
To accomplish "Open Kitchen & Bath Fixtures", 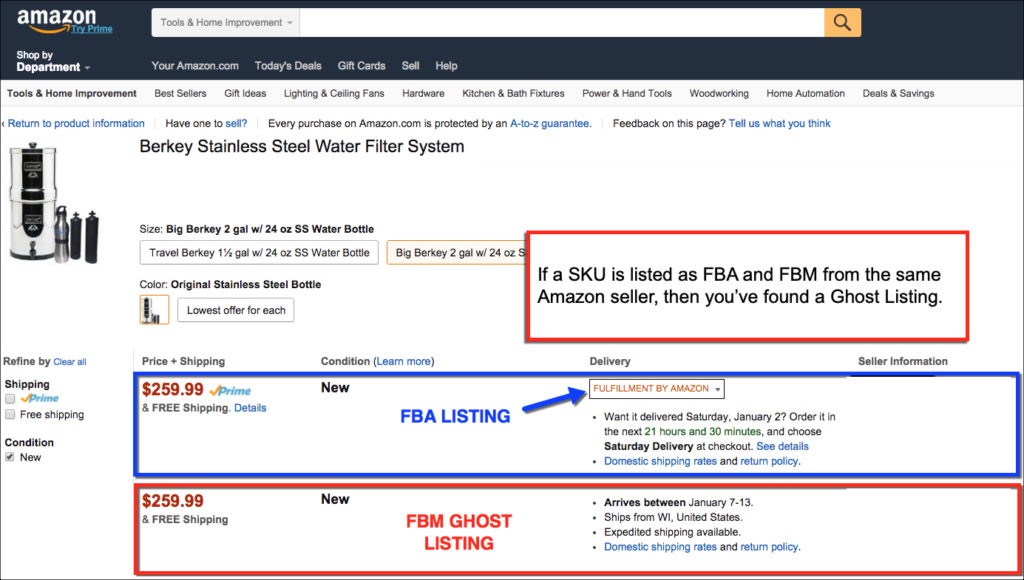I will (x=513, y=93).
